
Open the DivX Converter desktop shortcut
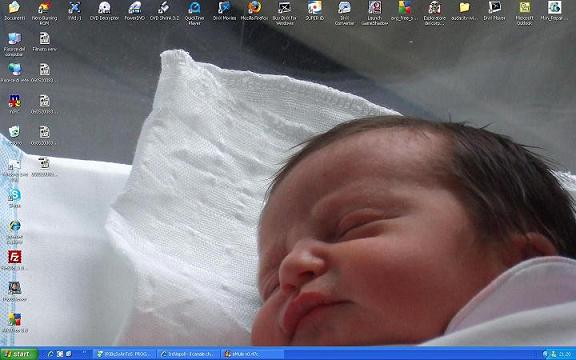tap(345, 12)
